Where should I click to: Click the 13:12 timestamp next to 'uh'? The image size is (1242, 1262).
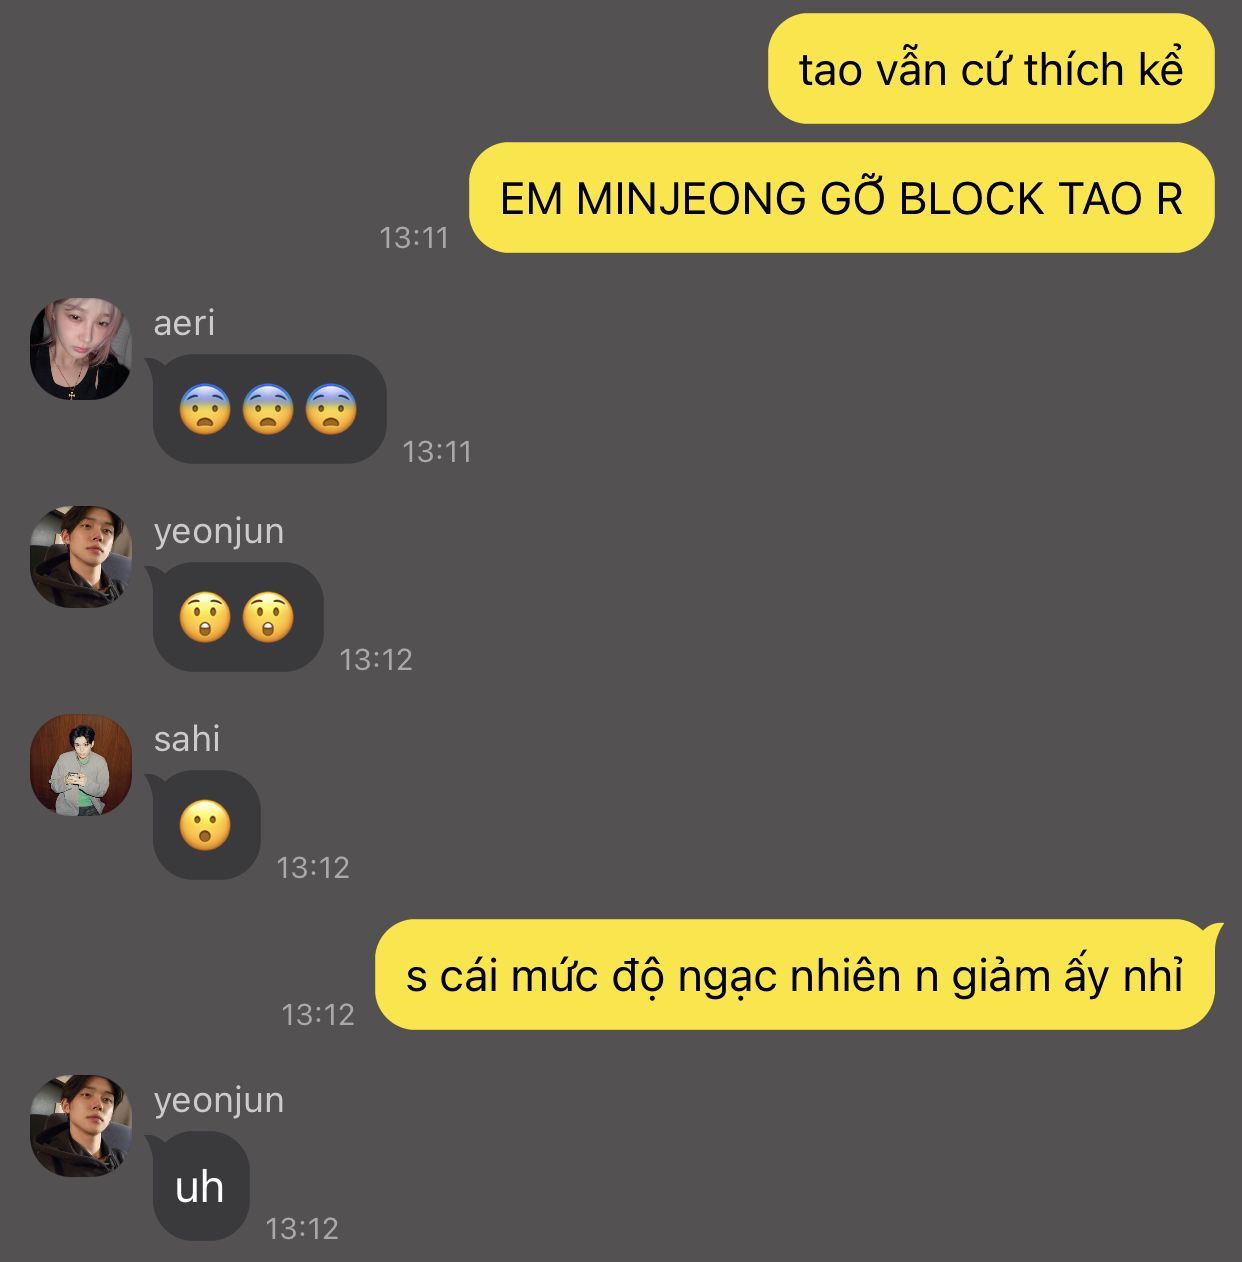pyautogui.click(x=302, y=1229)
